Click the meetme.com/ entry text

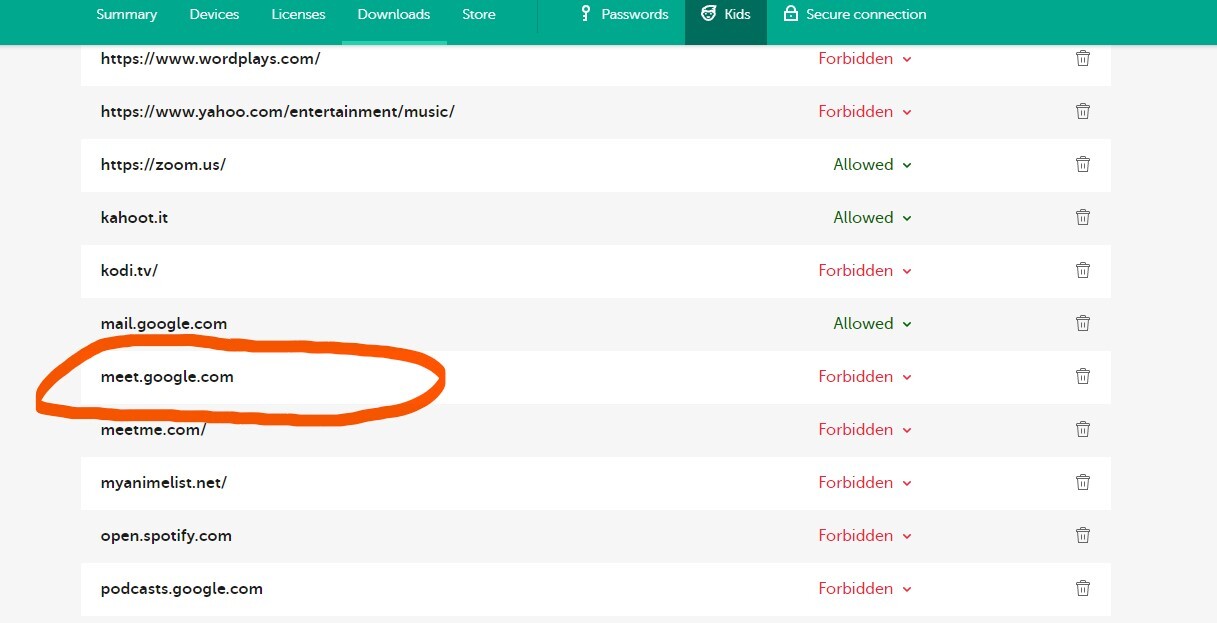(153, 429)
